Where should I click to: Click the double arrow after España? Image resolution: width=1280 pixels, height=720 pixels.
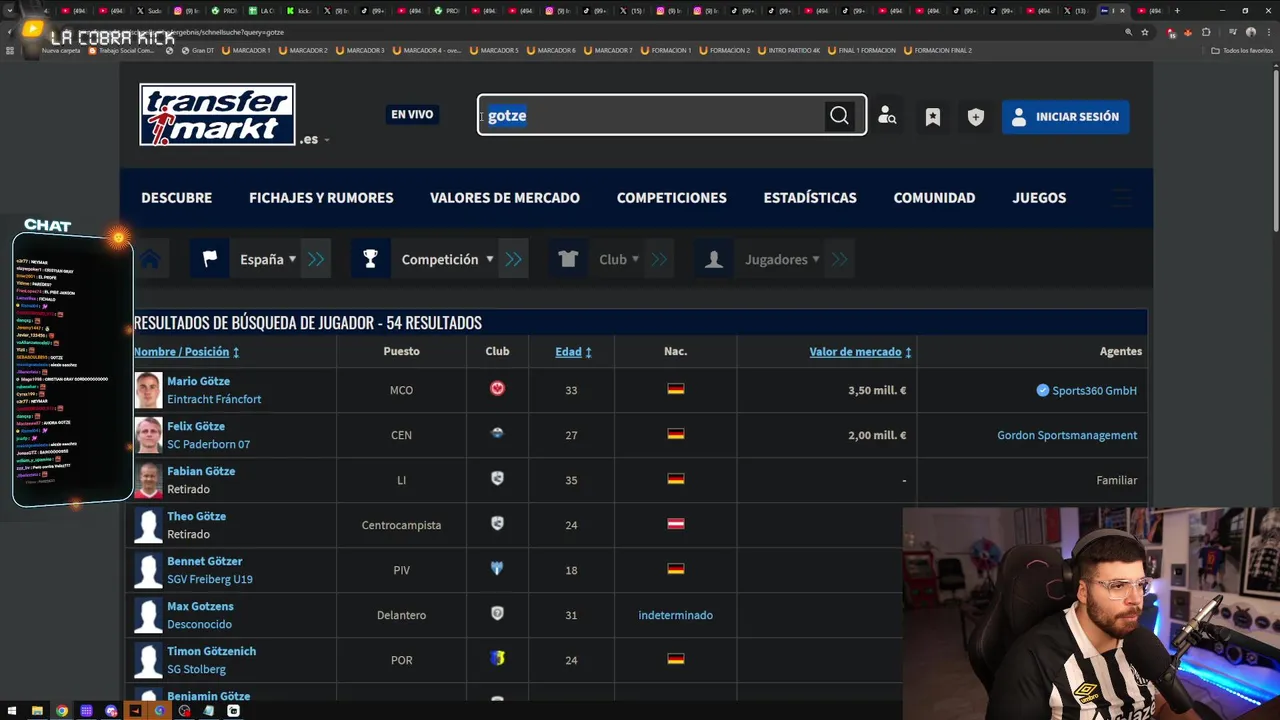pos(316,259)
